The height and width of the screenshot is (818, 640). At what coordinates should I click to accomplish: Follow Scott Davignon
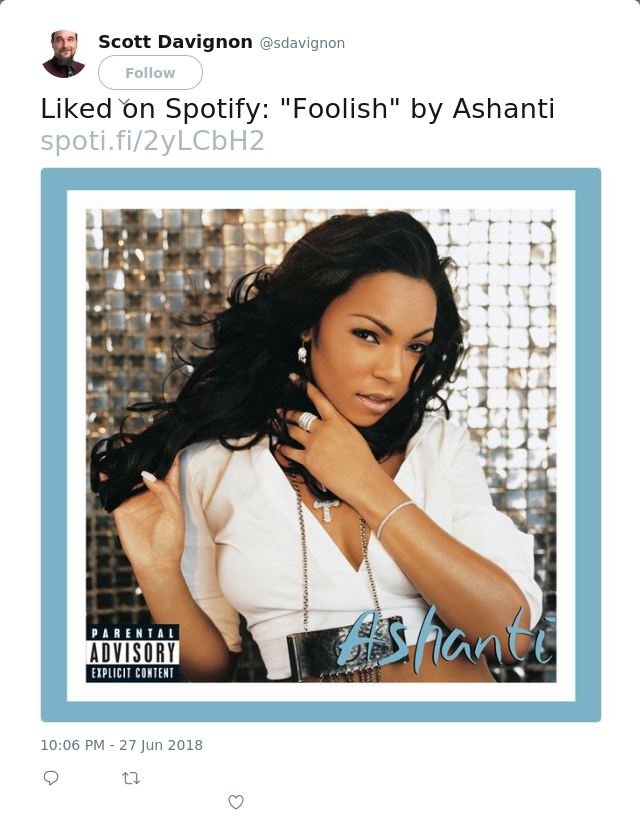[150, 73]
